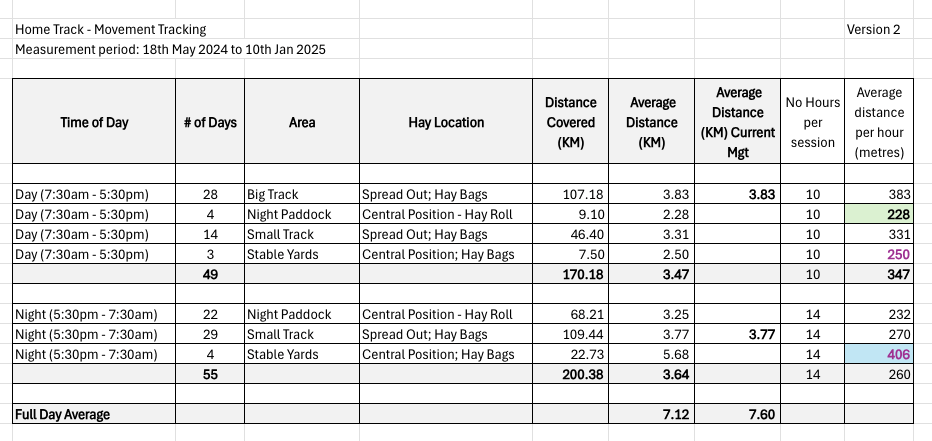Click the 2.50 average distance cell
The image size is (932, 441).
click(x=651, y=254)
